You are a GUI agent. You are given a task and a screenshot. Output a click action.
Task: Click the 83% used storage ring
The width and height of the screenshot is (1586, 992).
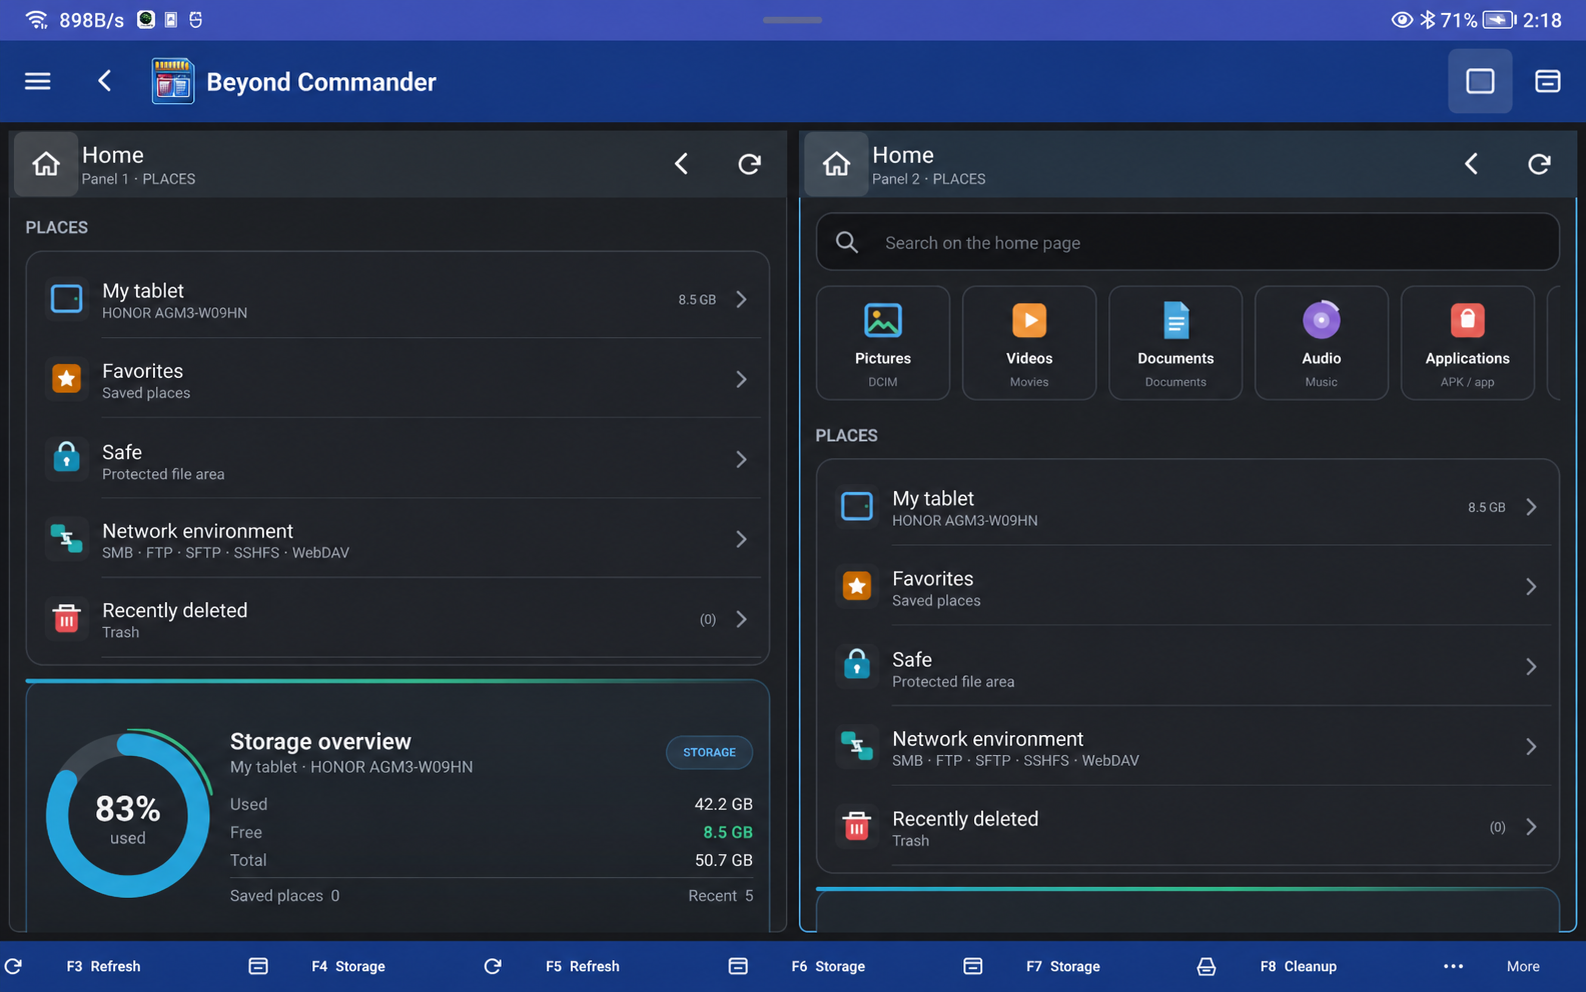[x=128, y=816]
